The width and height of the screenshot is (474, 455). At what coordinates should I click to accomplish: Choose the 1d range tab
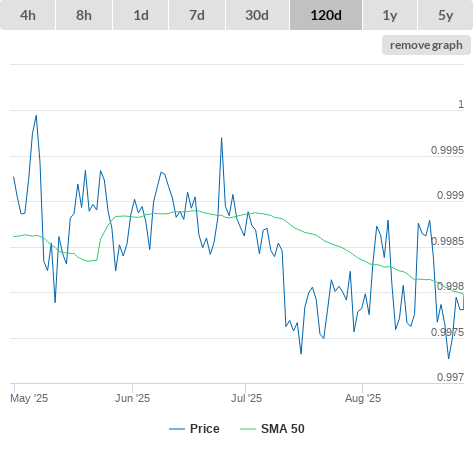coord(141,15)
